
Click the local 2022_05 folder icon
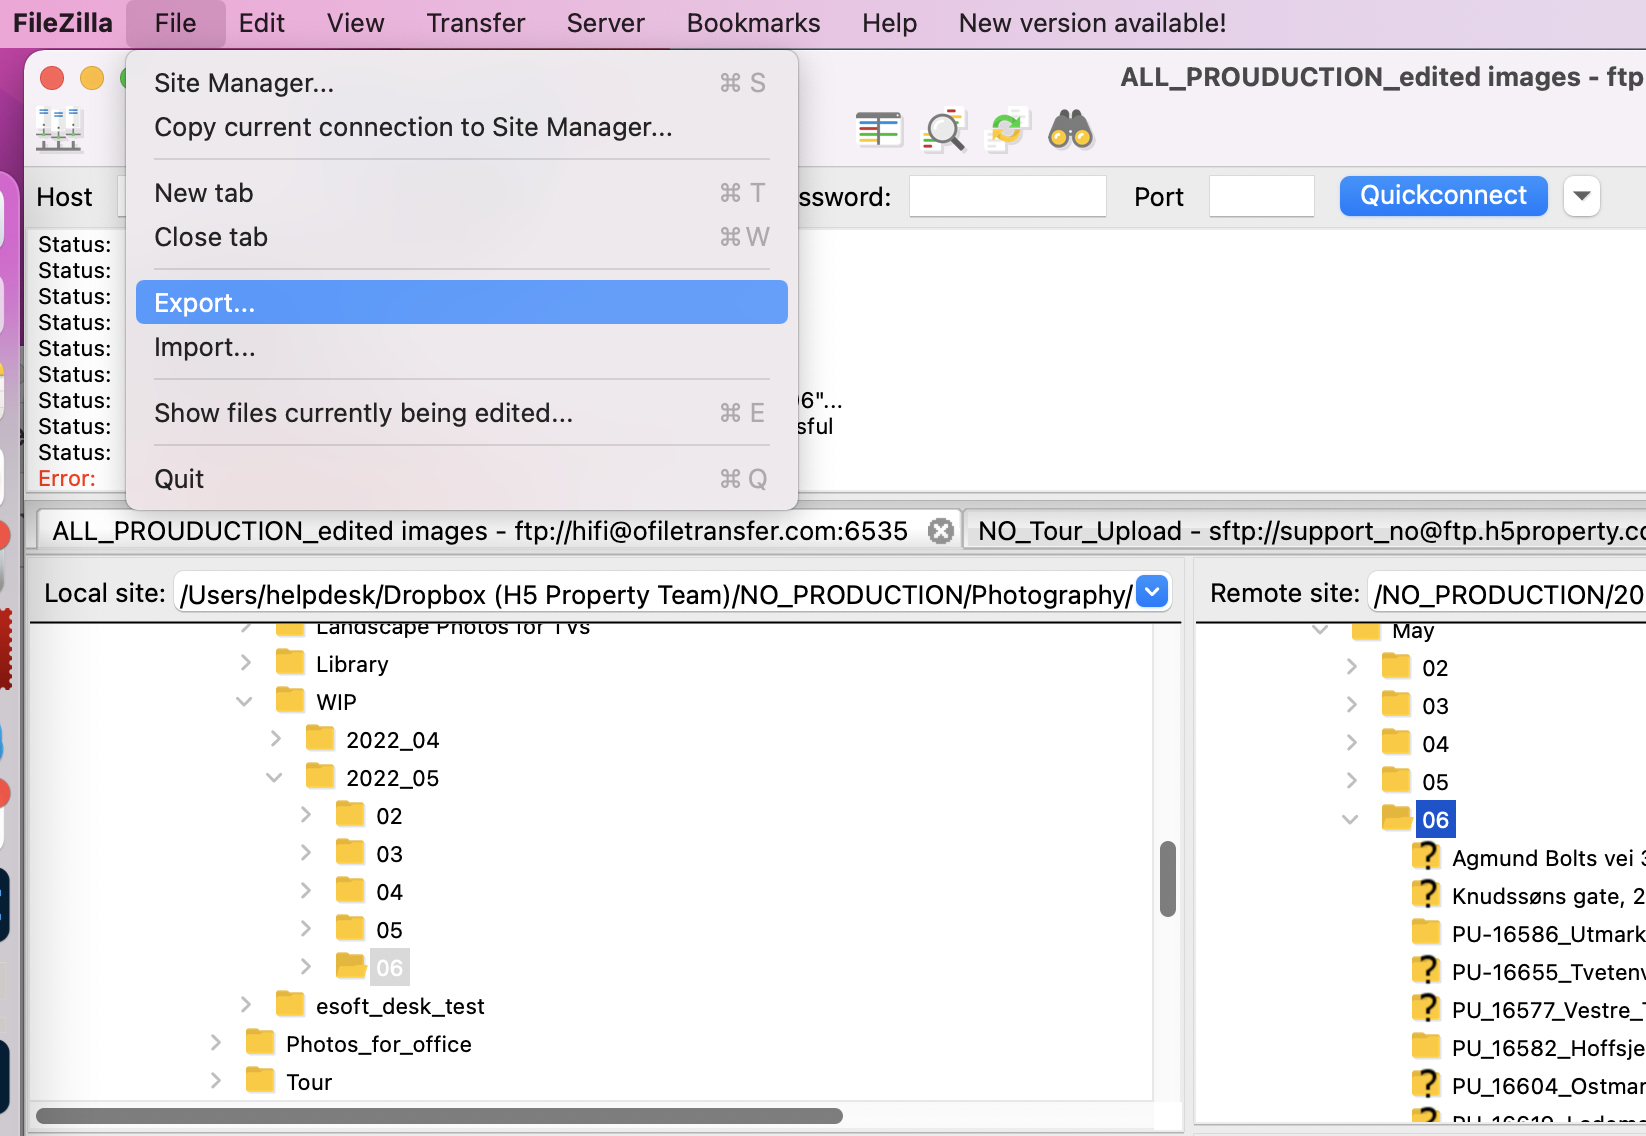click(x=320, y=776)
